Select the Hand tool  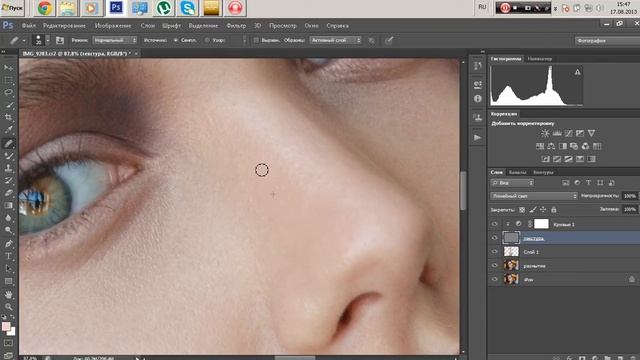pos(8,294)
